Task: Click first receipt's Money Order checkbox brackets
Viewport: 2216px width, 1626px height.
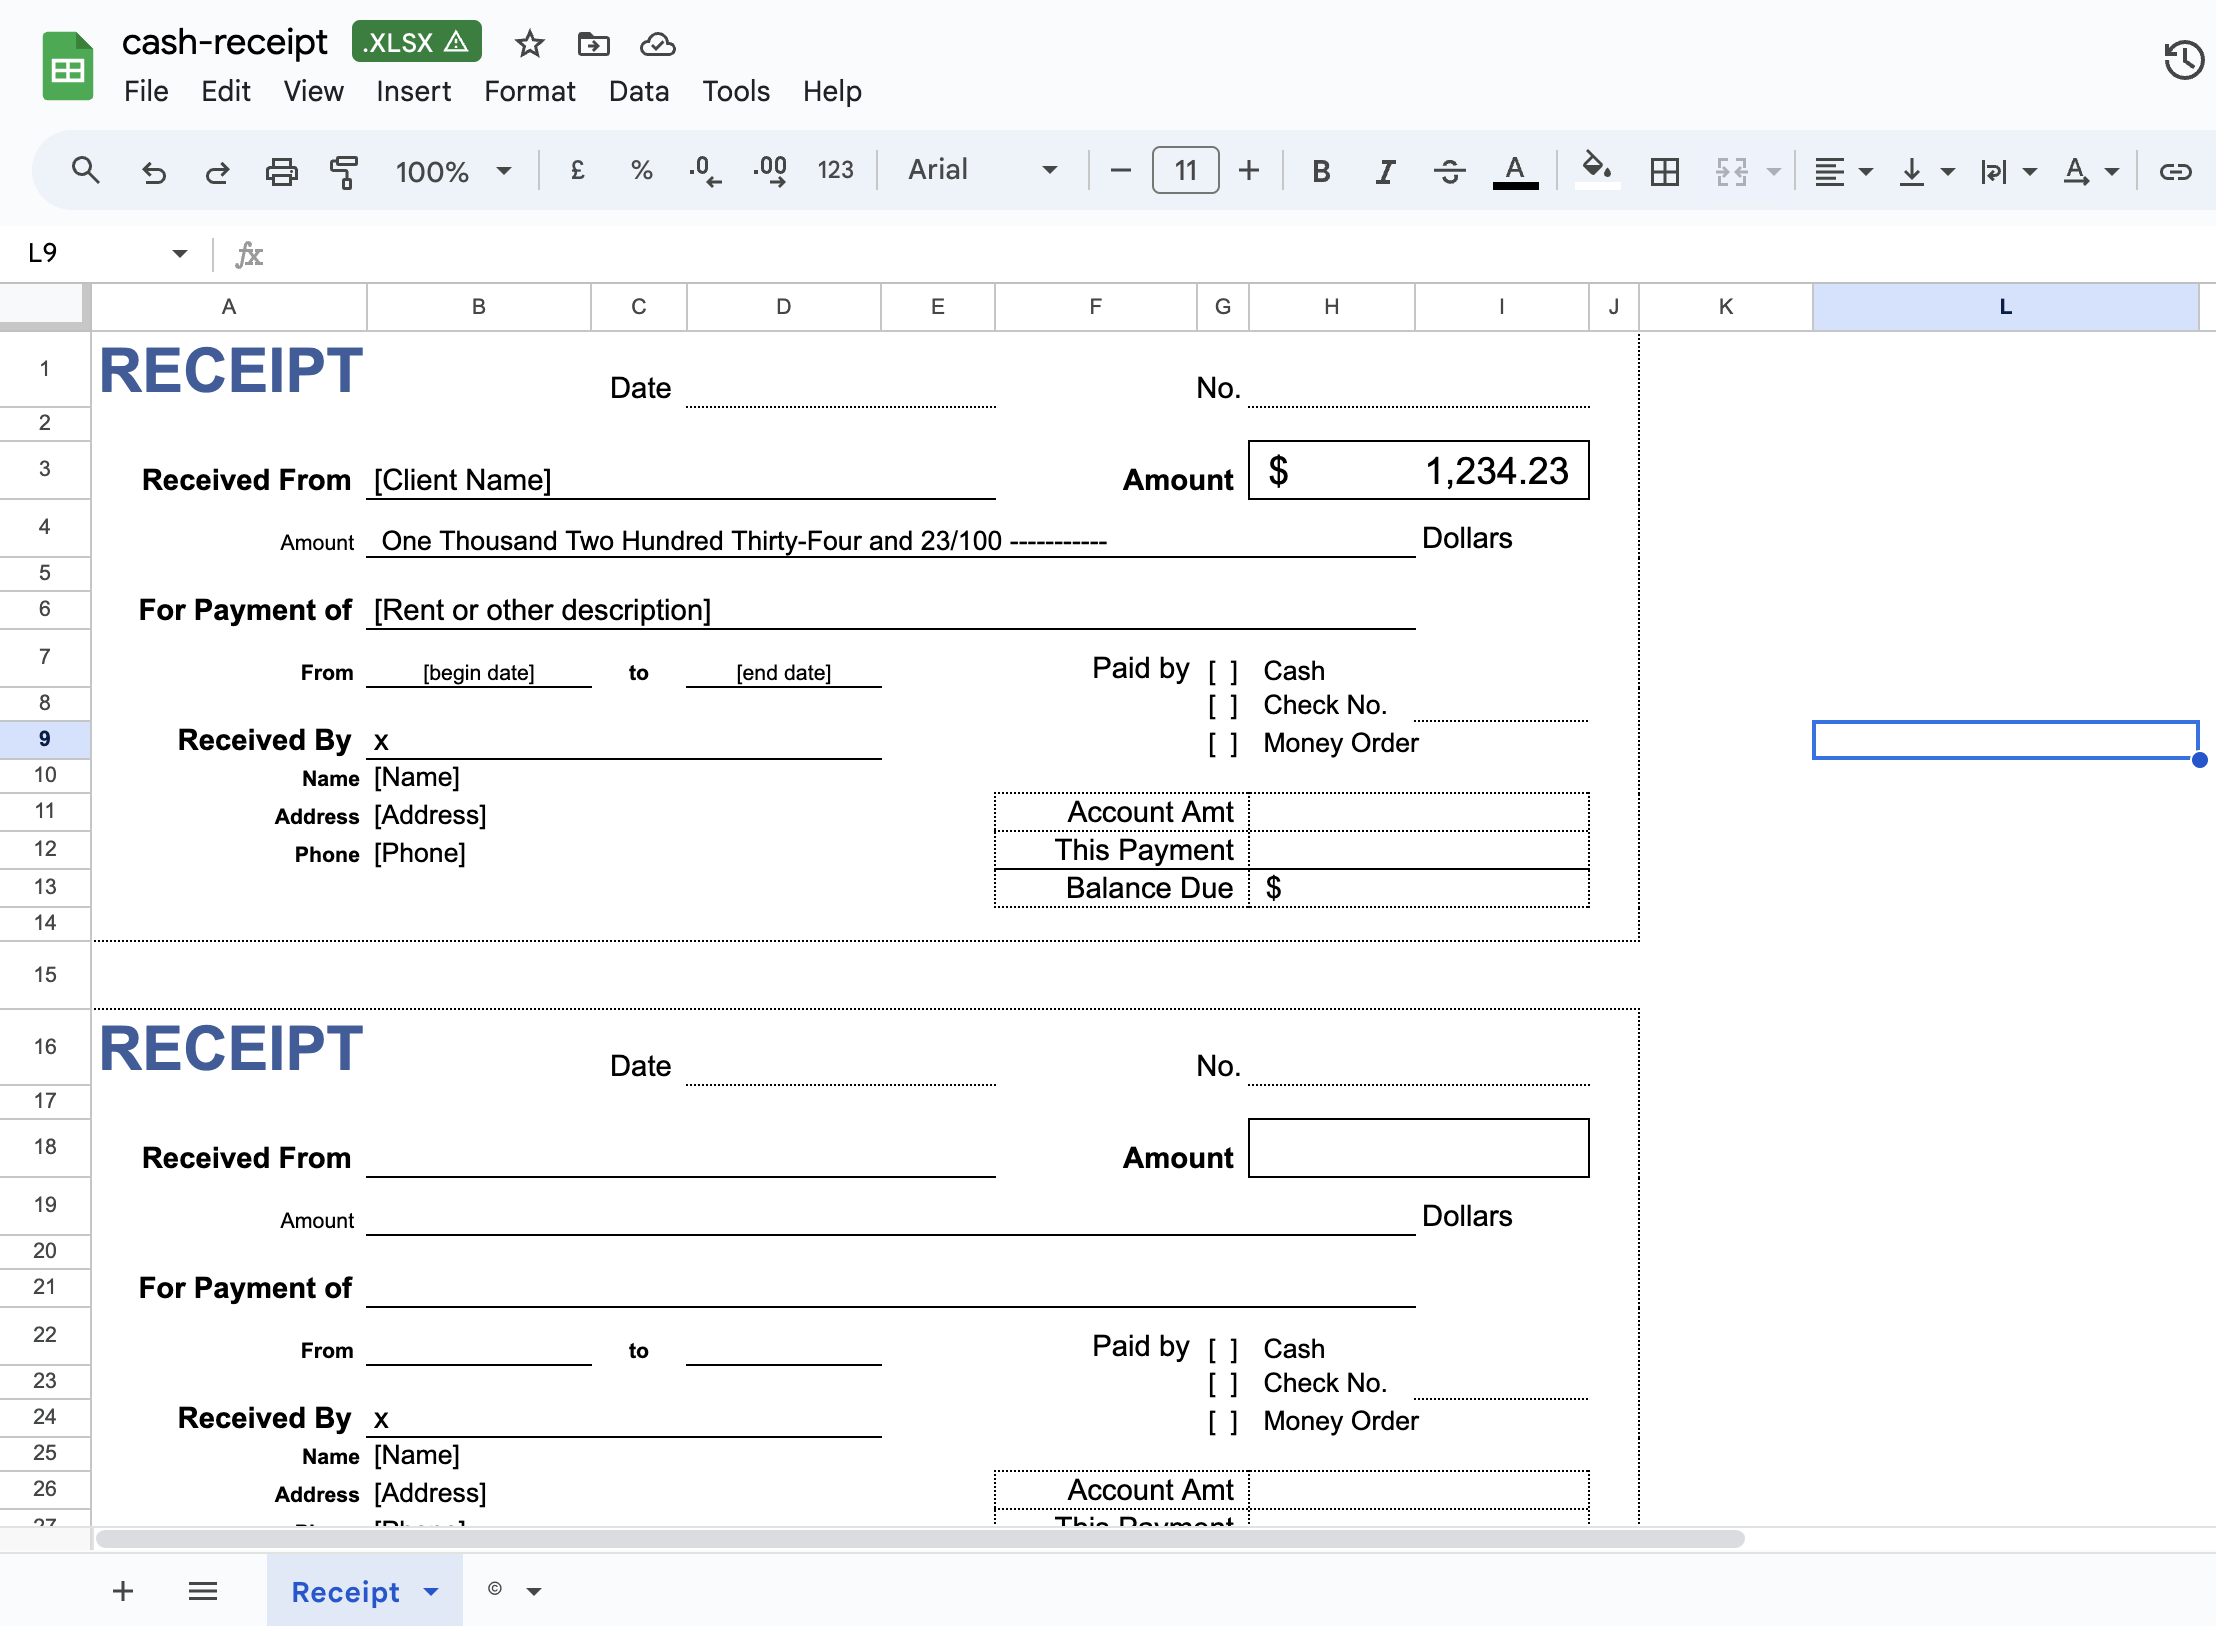Action: tap(1222, 744)
